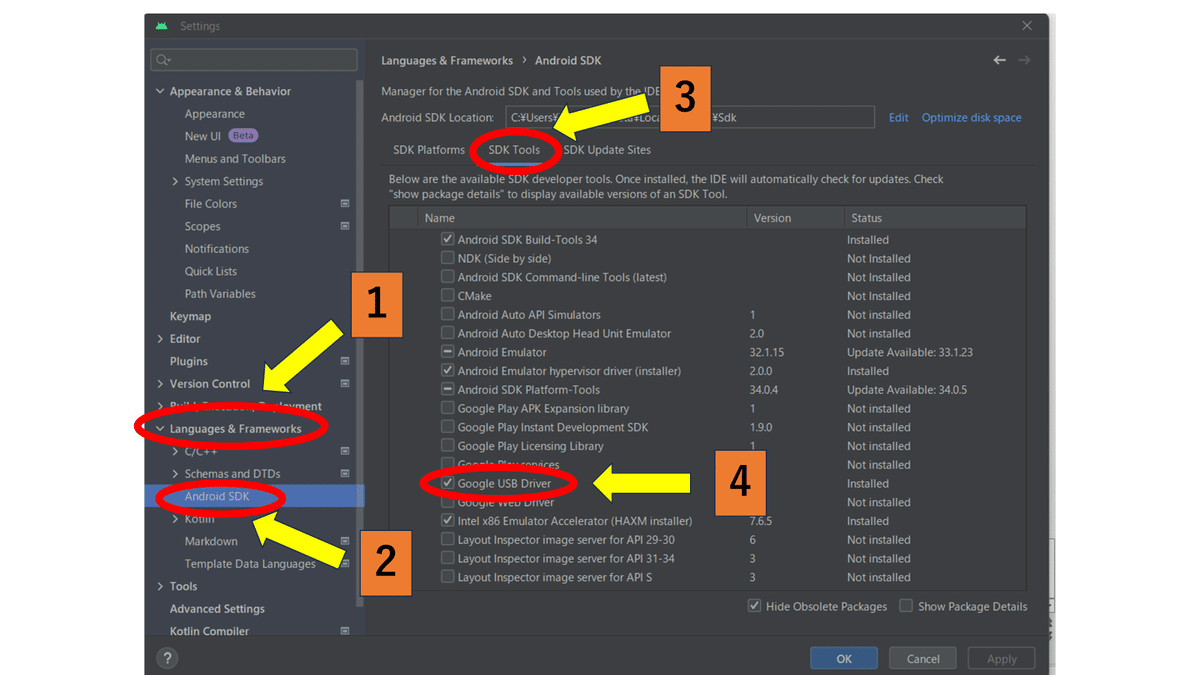Screen dimensions: 1200x675
Task: Click the search magnifier icon
Action: tap(163, 60)
